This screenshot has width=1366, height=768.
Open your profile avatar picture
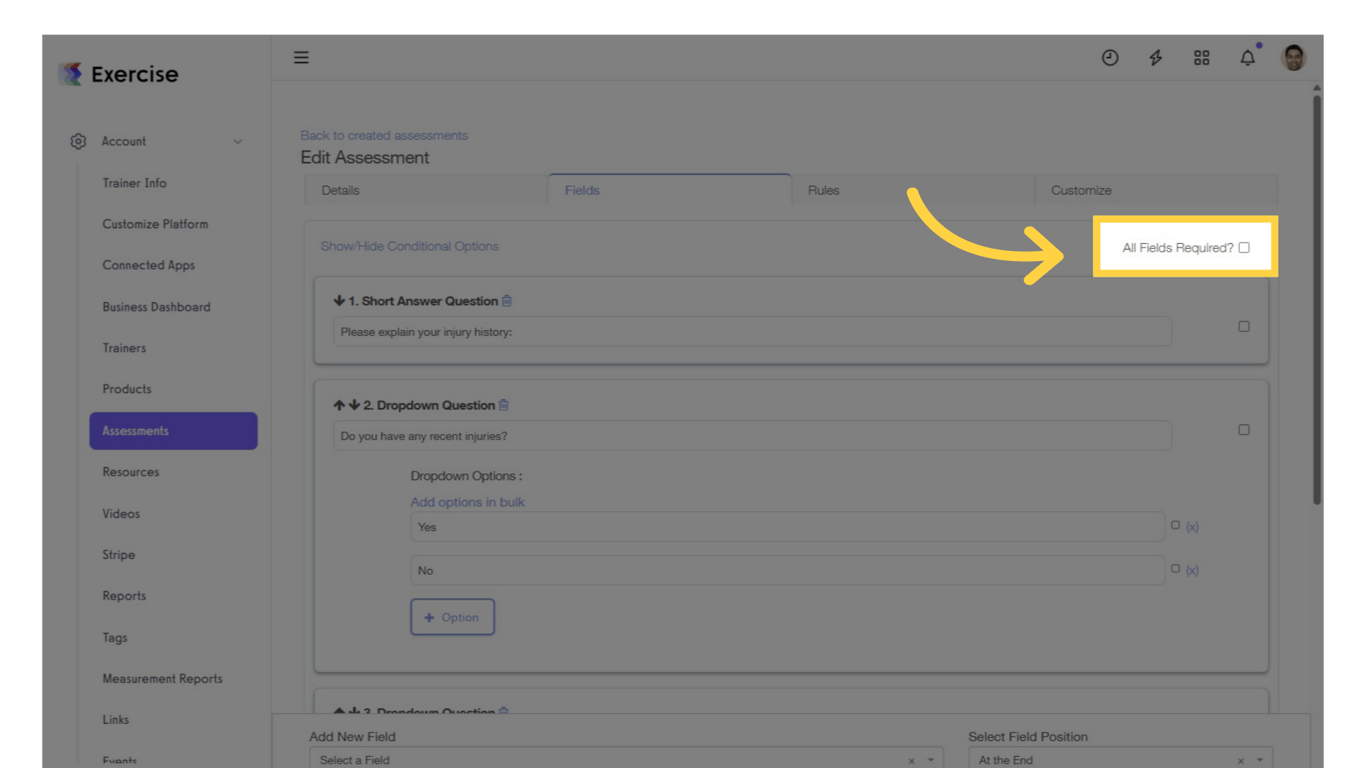point(1293,57)
